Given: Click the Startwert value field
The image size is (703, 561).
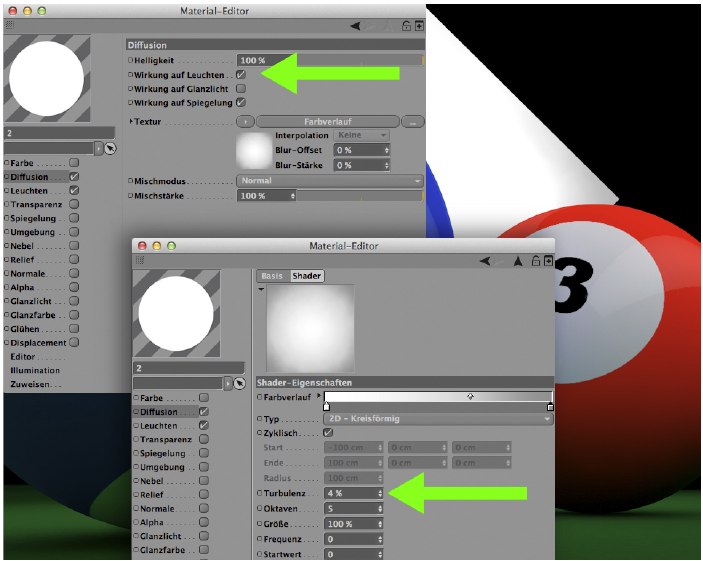Looking at the screenshot, I should click(353, 554).
